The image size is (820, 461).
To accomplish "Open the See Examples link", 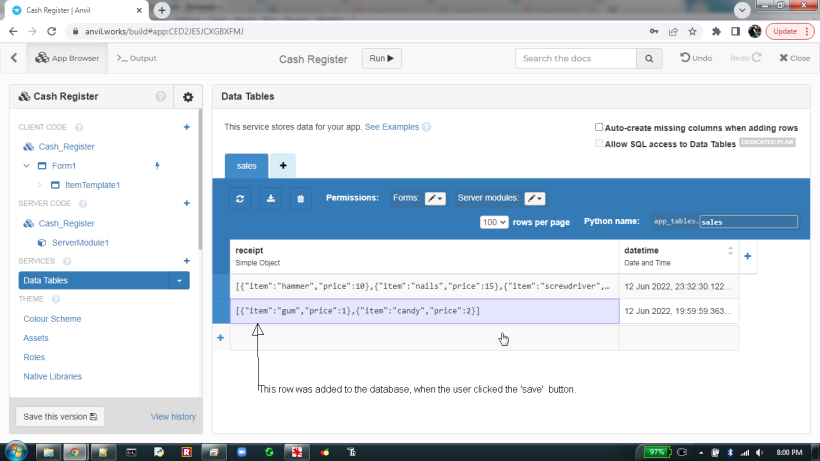I will point(392,128).
